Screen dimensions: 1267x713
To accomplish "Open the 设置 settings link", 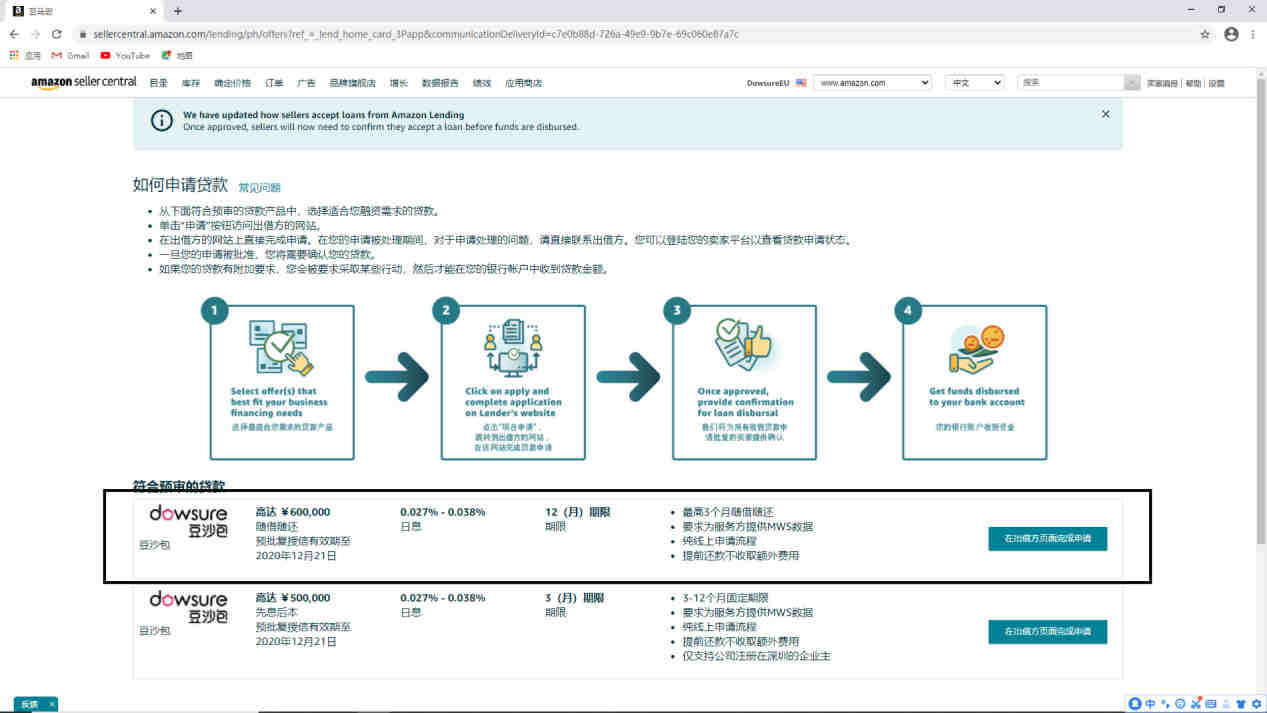I will point(1216,84).
